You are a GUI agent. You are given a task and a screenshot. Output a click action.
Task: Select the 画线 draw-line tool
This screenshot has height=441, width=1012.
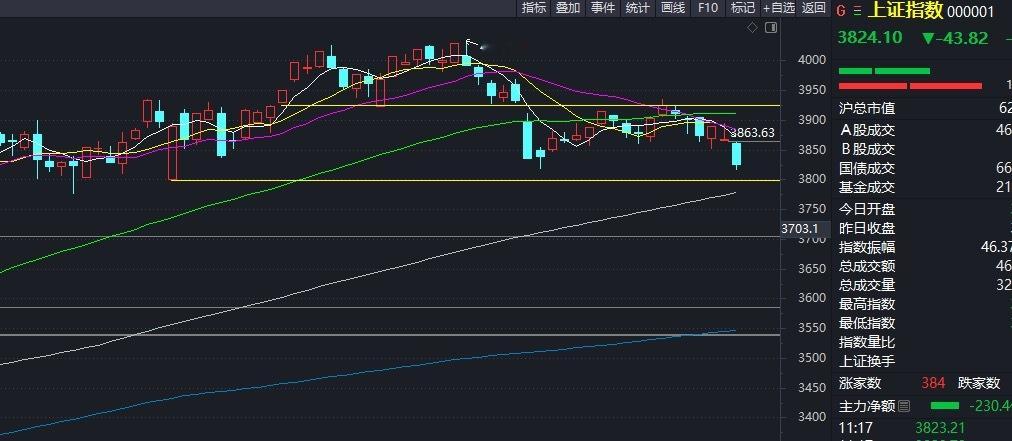click(x=673, y=8)
